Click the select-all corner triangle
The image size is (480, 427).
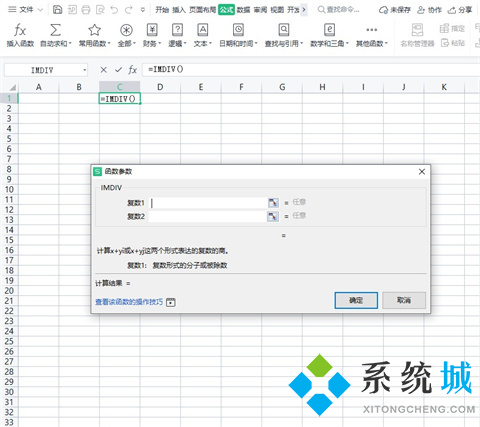point(13,87)
